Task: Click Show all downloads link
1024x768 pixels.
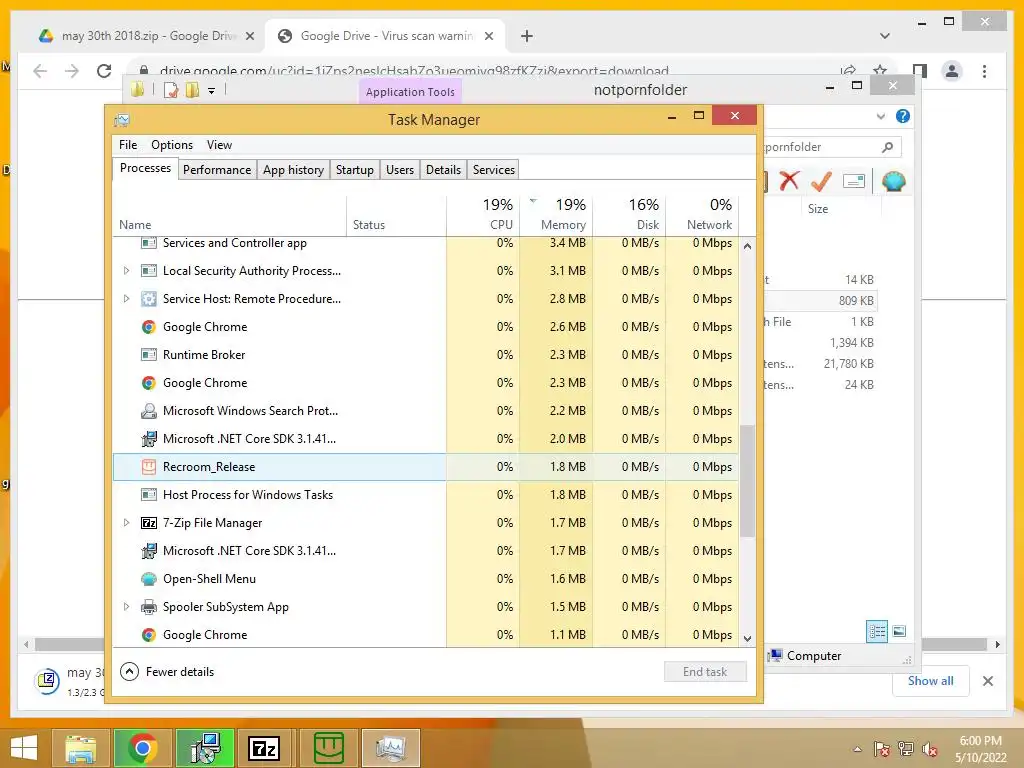Action: 930,680
